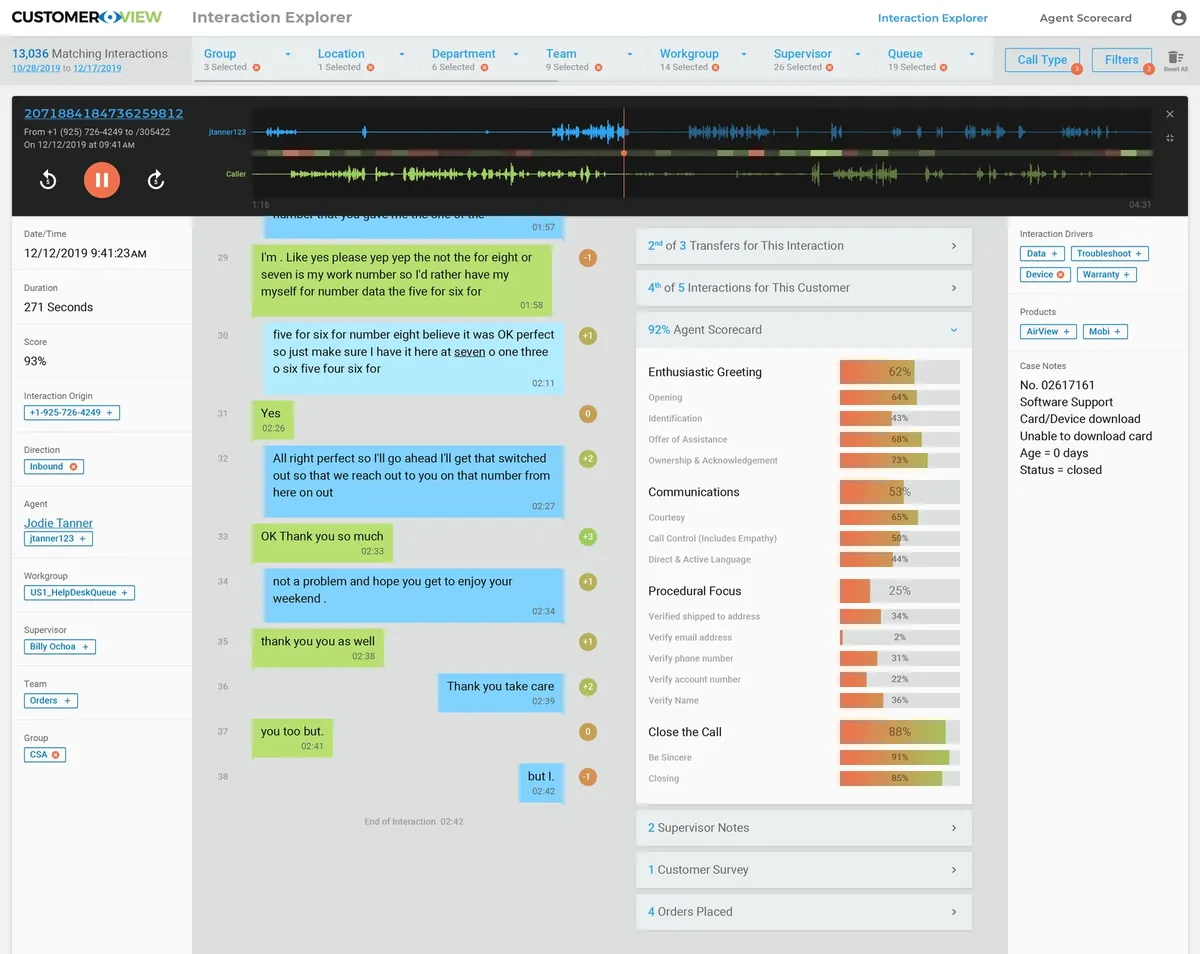Clear the Group filter selection
The image size is (1200, 954).
[256, 68]
